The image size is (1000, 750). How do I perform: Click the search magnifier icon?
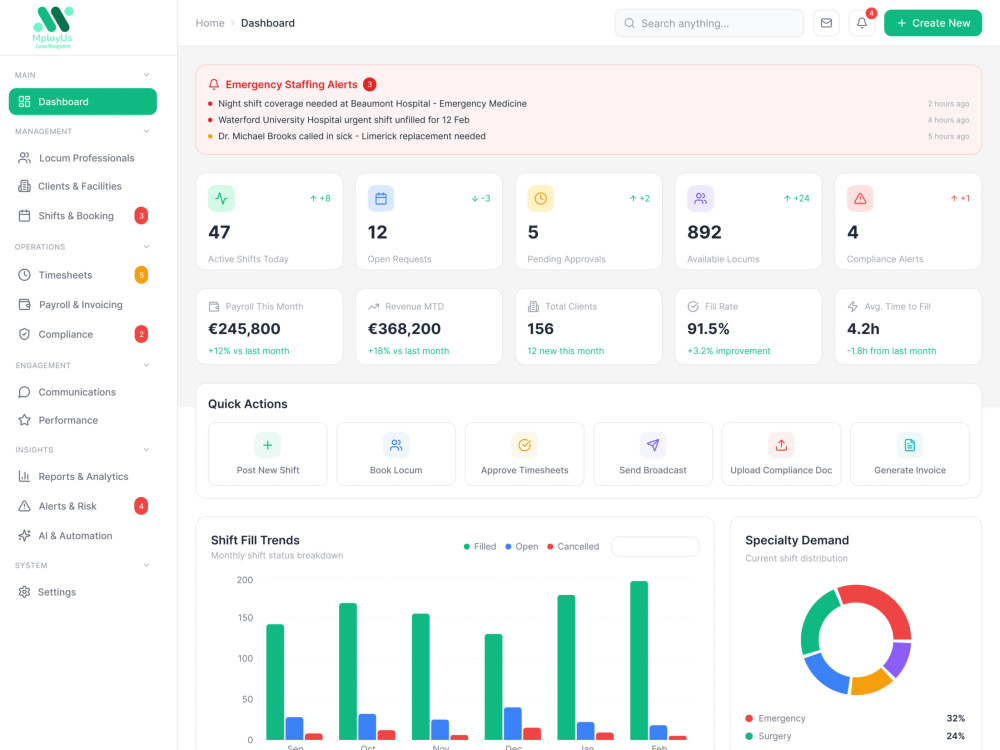pyautogui.click(x=629, y=23)
